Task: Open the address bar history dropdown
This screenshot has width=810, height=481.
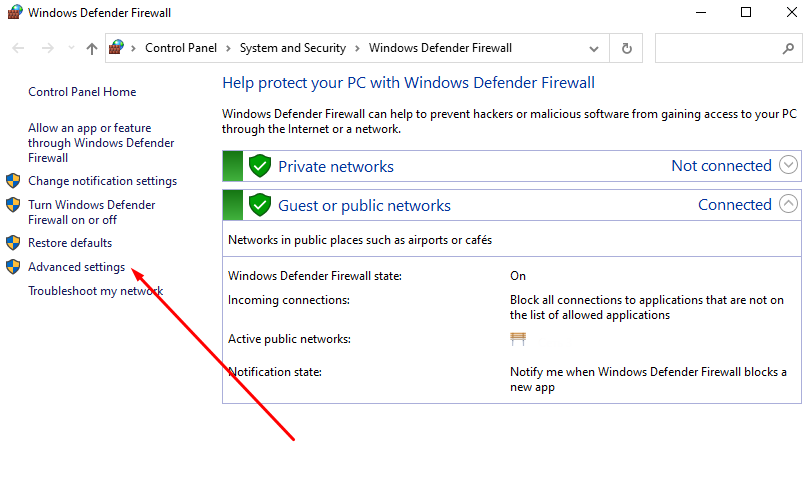Action: 594,49
